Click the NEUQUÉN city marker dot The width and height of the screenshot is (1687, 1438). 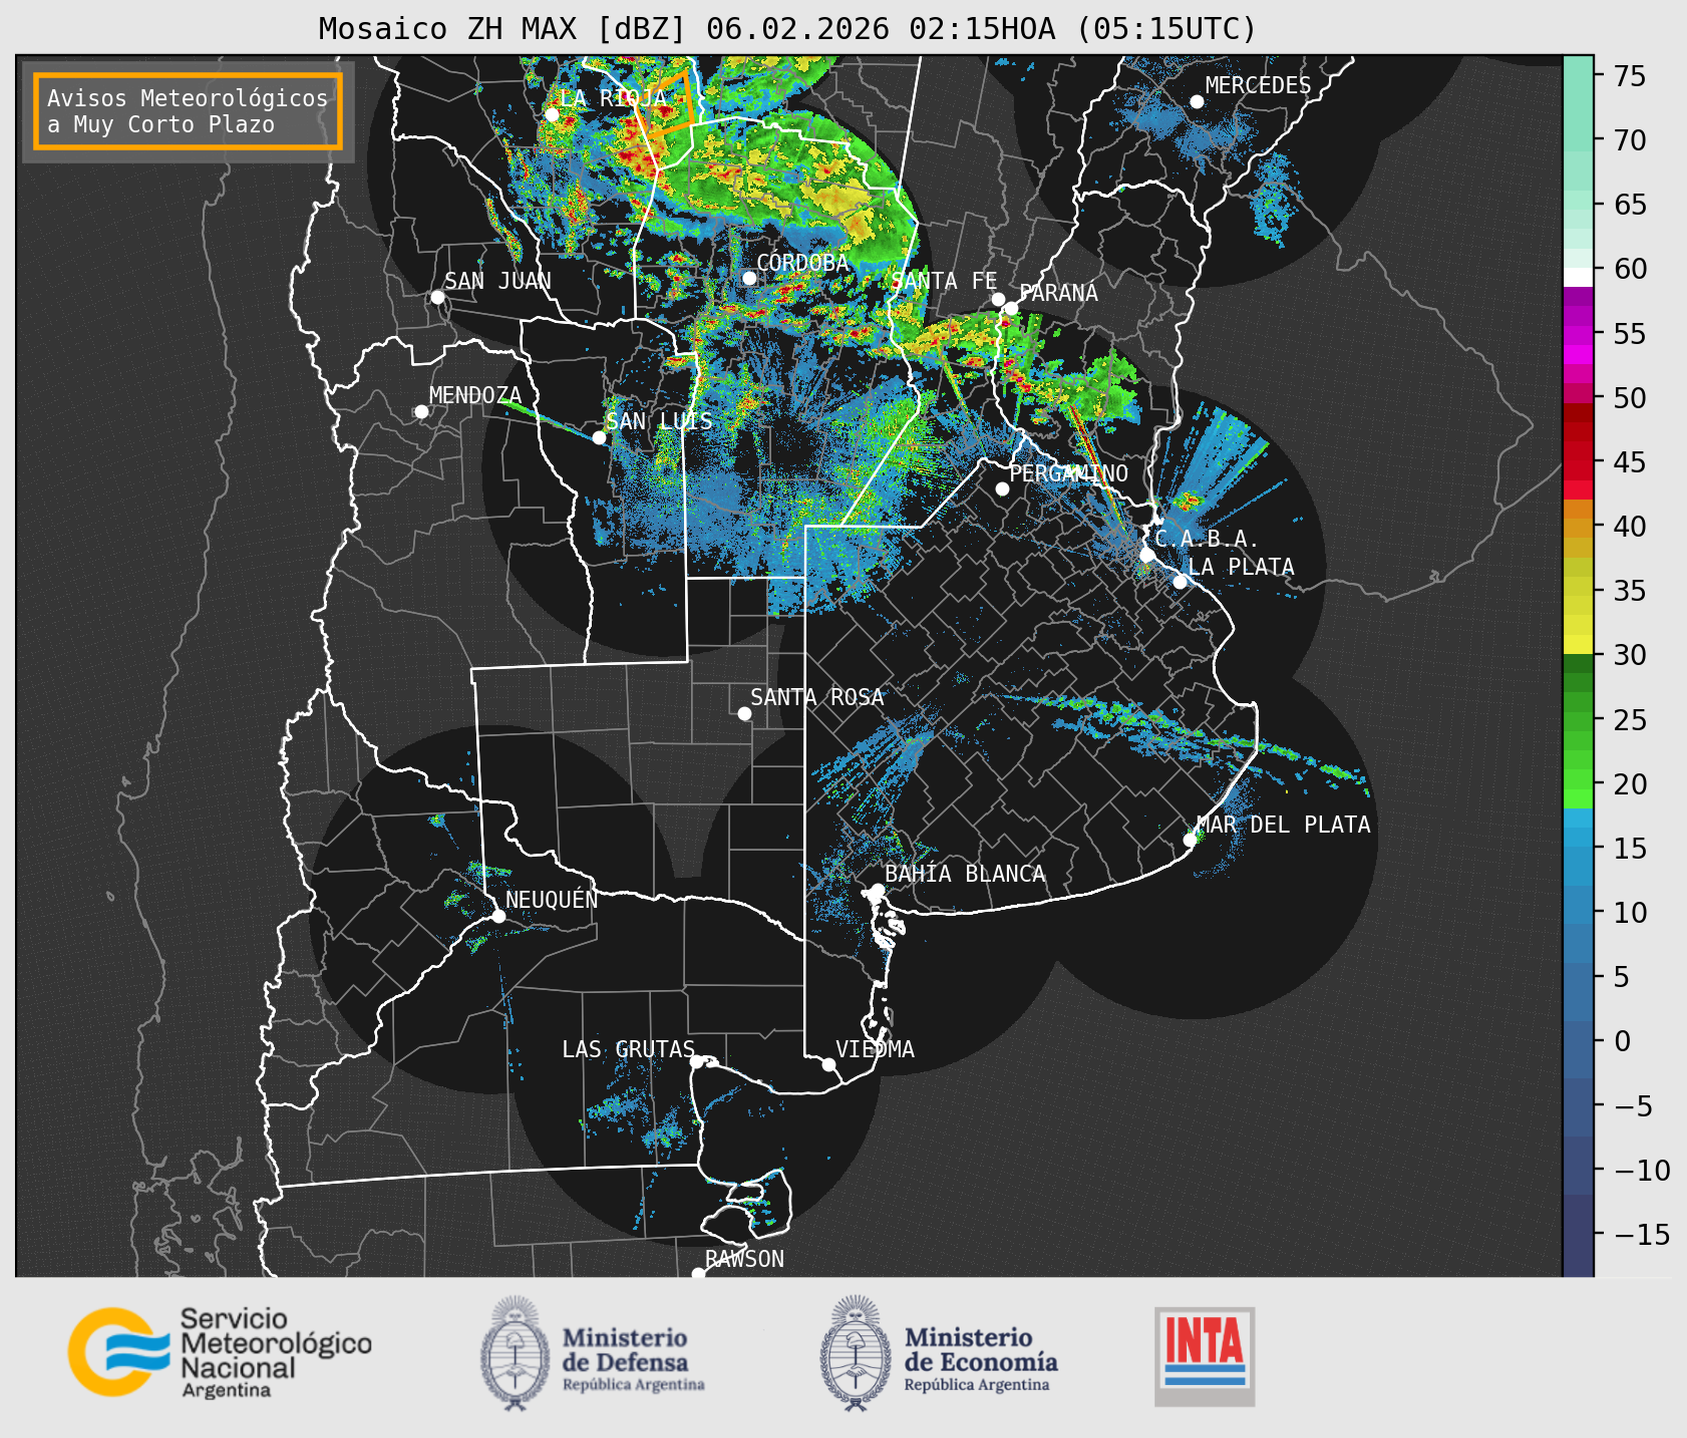tap(498, 916)
